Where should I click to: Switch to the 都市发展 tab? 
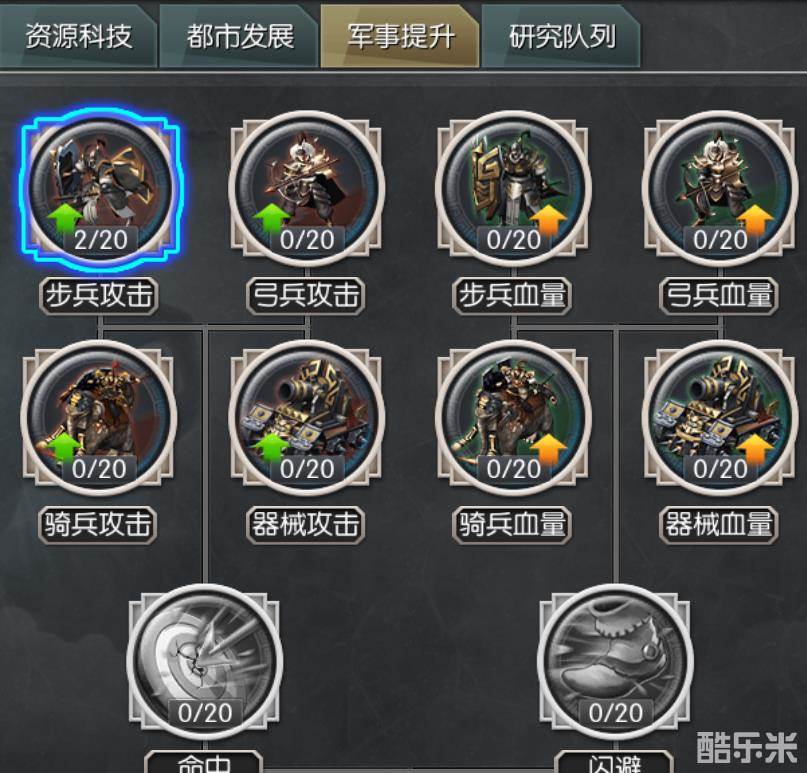(239, 36)
